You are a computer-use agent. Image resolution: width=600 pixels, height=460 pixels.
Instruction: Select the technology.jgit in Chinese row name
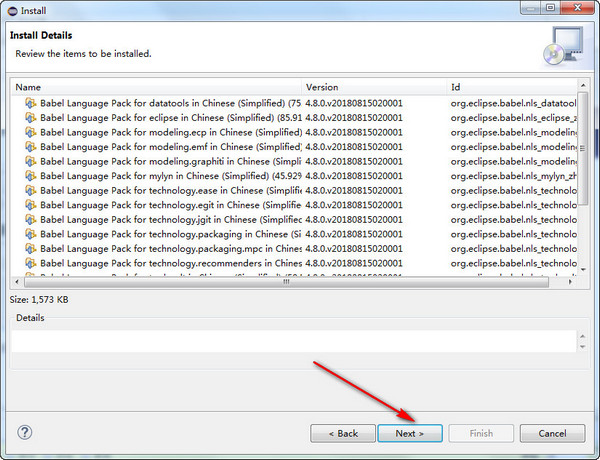tap(170, 220)
